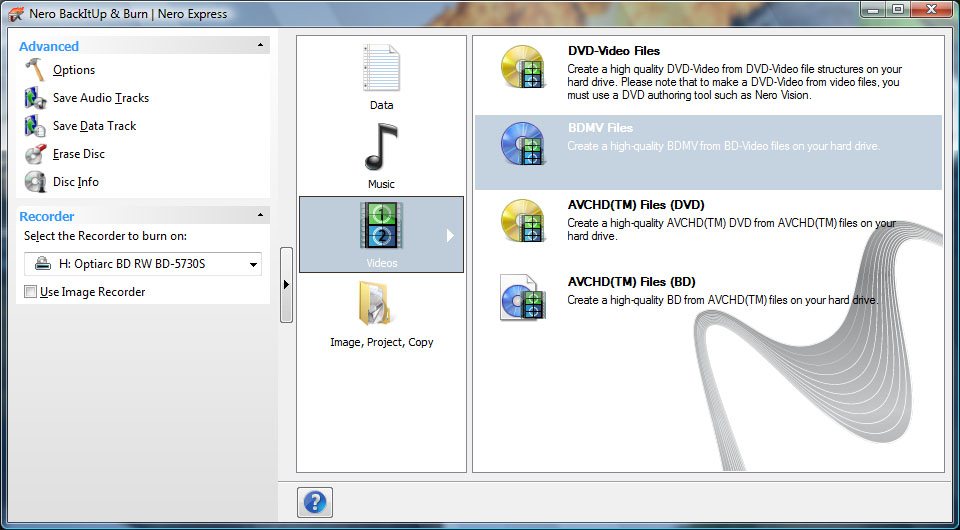Choose AVCHD(TM) Files (BD) title
960x530 pixels.
(631, 282)
